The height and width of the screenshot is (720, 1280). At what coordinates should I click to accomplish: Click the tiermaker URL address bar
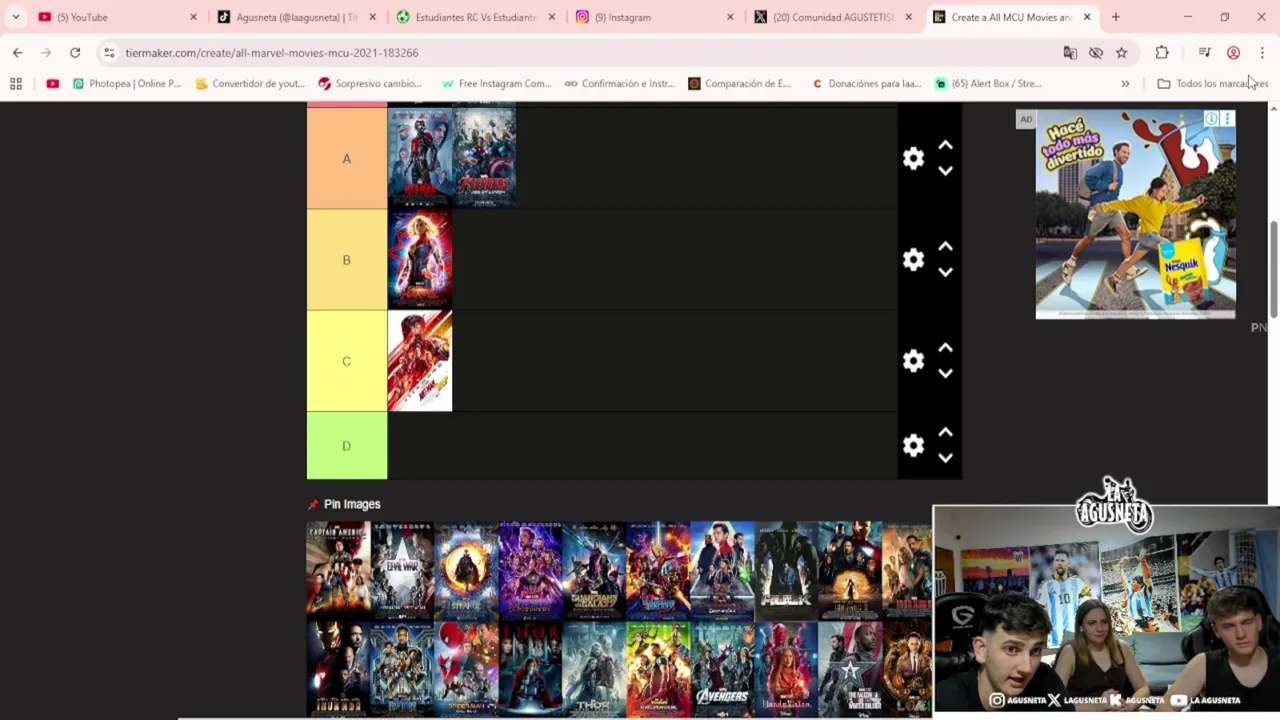point(580,53)
